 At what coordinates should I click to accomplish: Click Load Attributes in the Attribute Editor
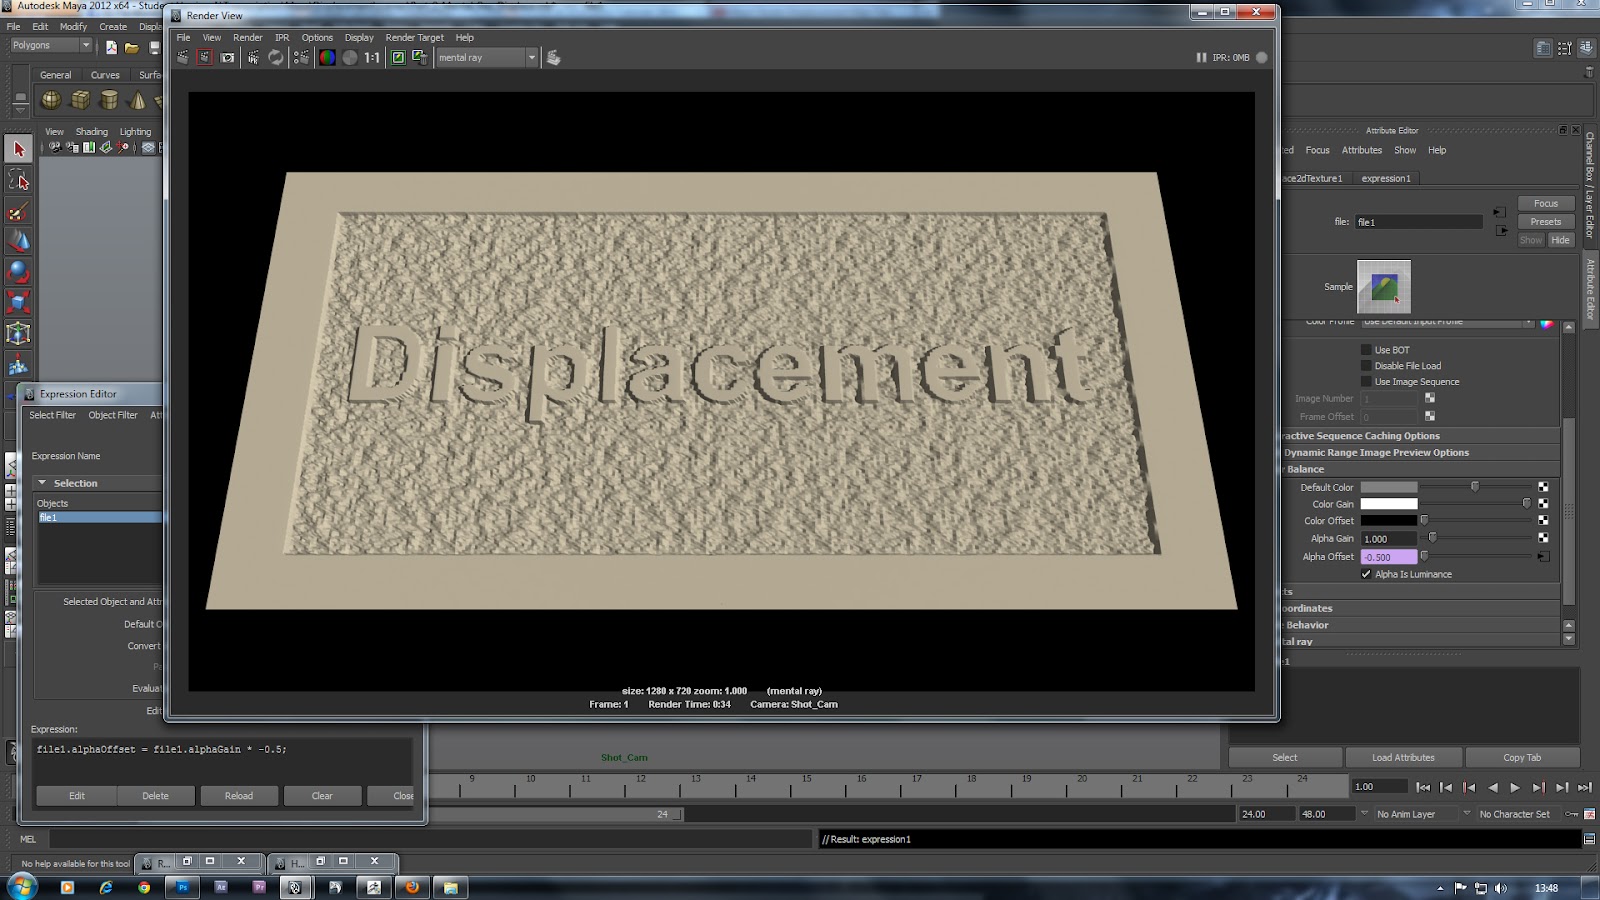point(1403,757)
